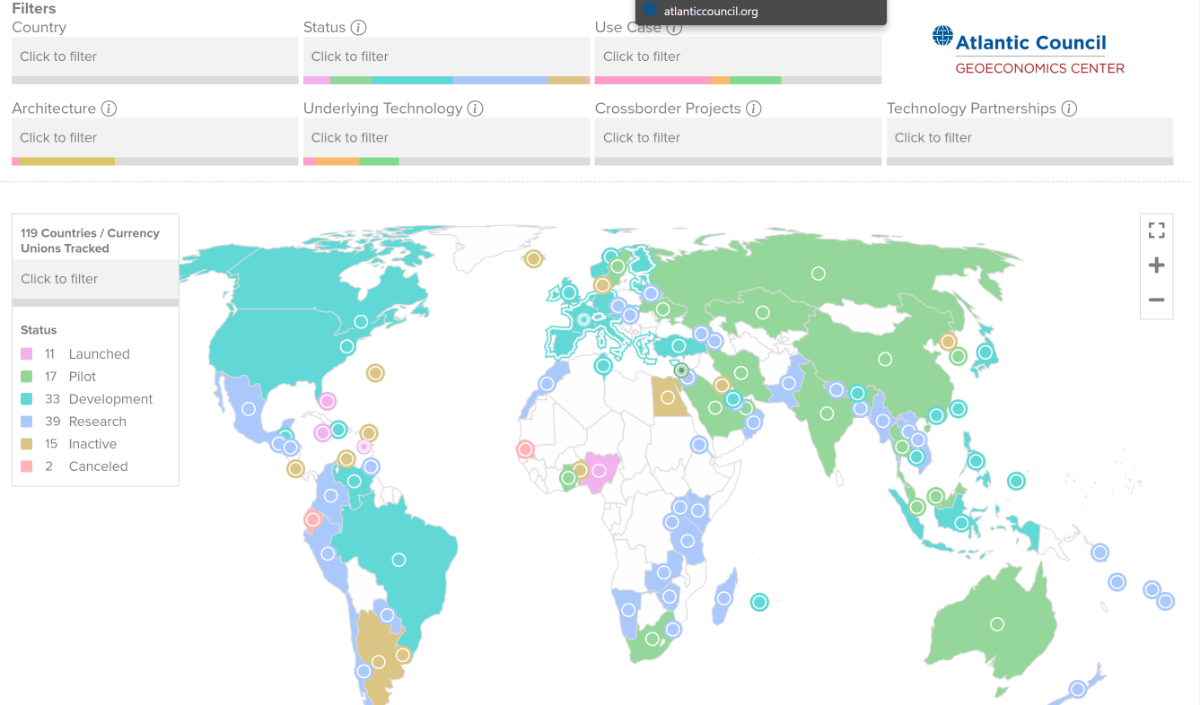Zoom in with the plus button
The width and height of the screenshot is (1200, 705).
(x=1156, y=265)
